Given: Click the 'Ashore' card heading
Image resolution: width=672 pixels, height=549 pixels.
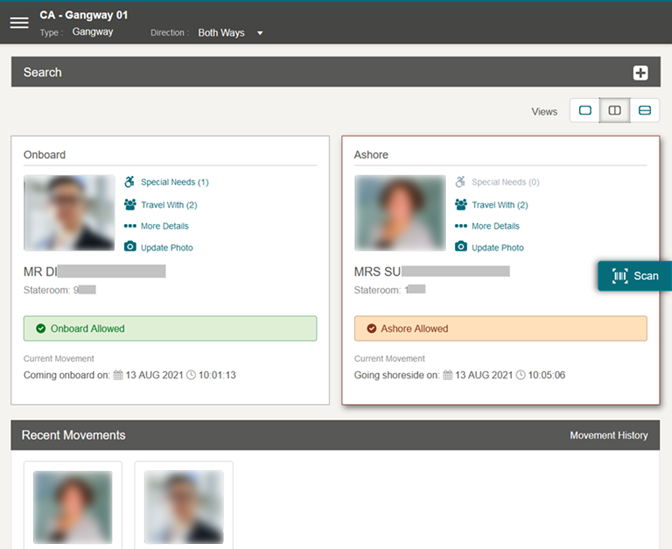Looking at the screenshot, I should tap(371, 155).
